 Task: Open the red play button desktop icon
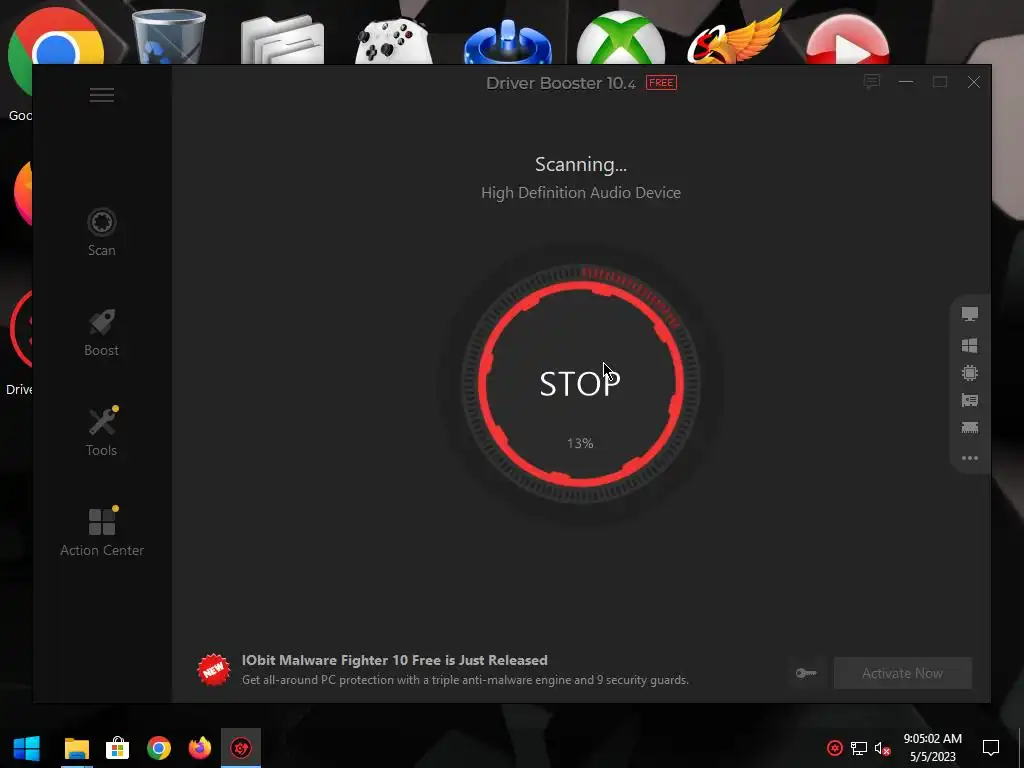click(847, 40)
